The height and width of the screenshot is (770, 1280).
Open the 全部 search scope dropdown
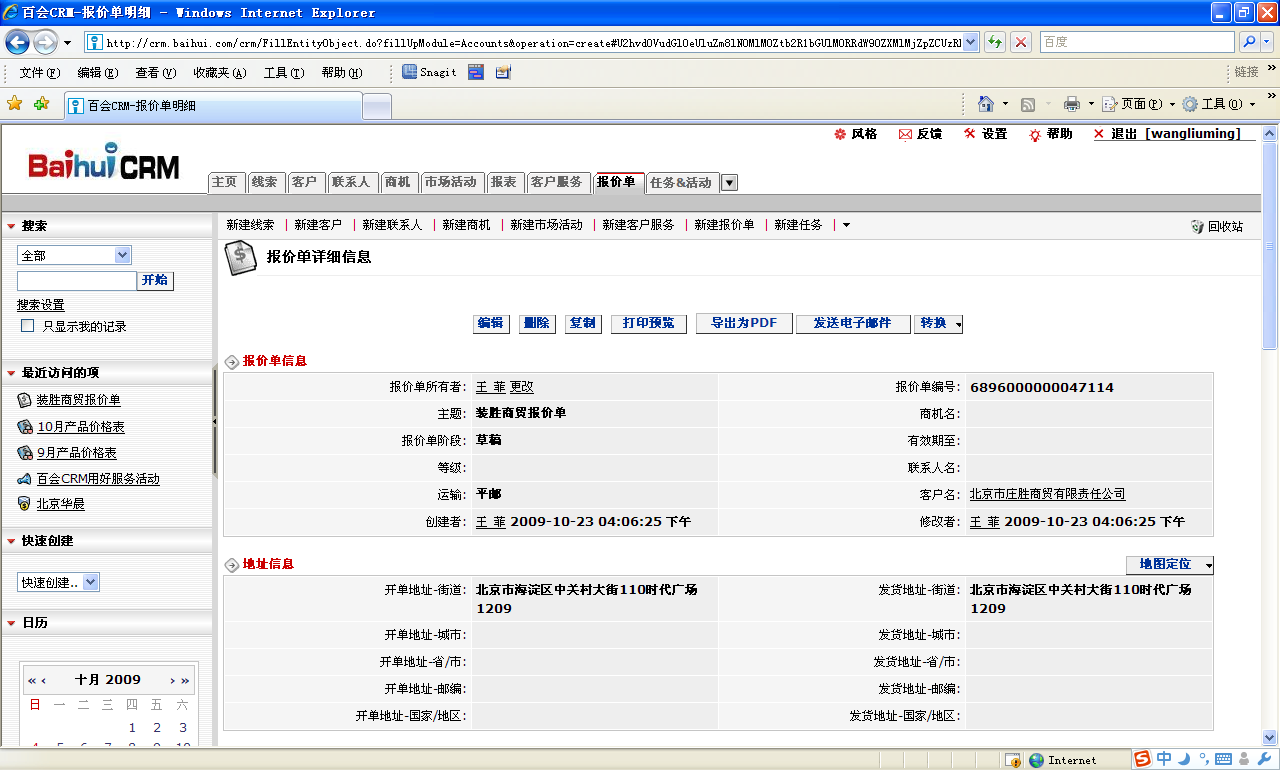(x=123, y=256)
